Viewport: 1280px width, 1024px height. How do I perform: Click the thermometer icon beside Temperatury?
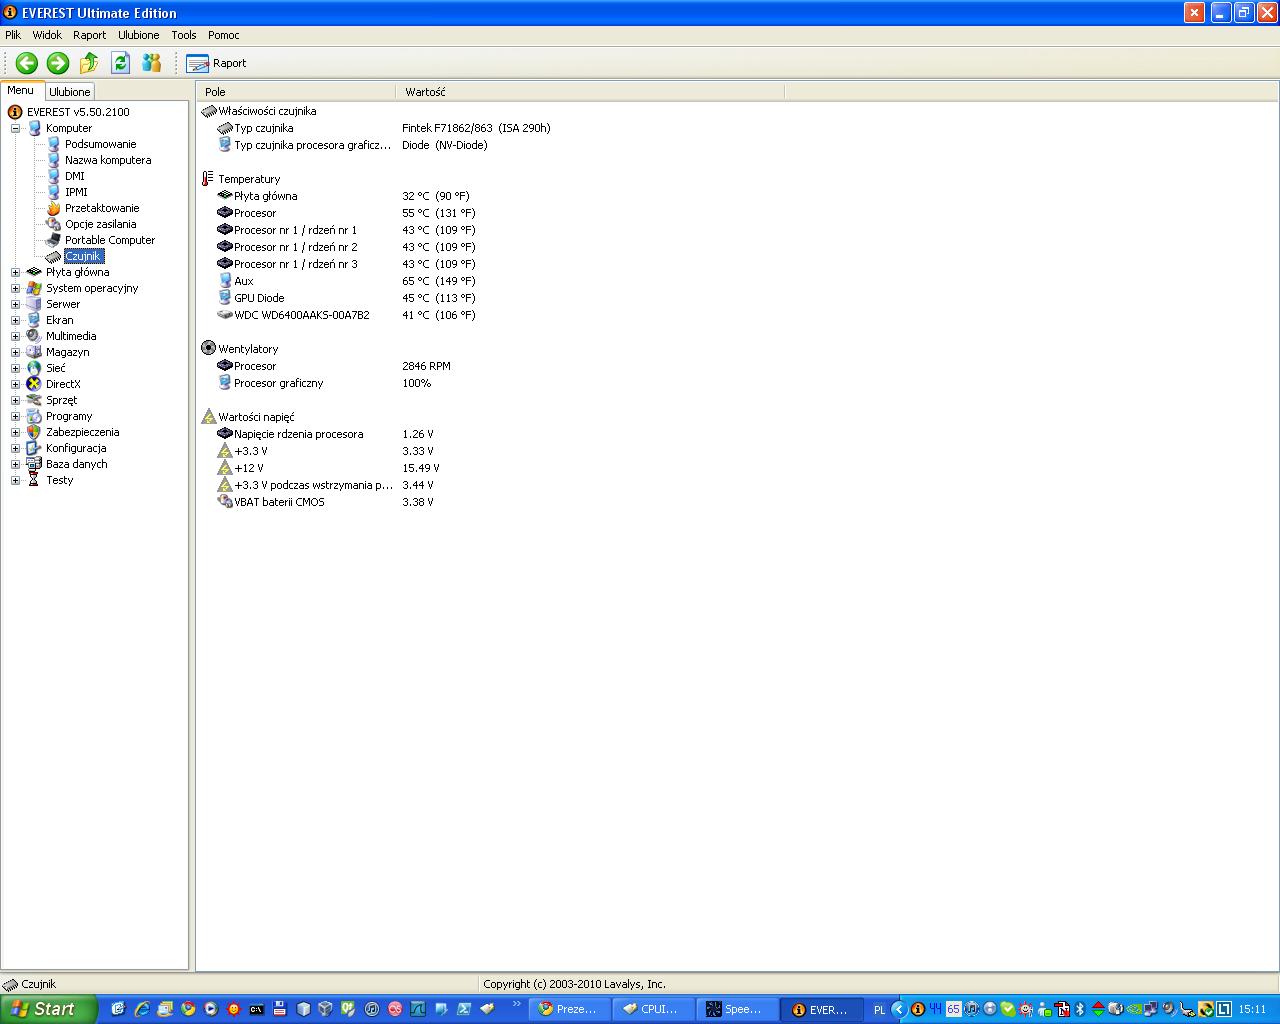tap(208, 179)
